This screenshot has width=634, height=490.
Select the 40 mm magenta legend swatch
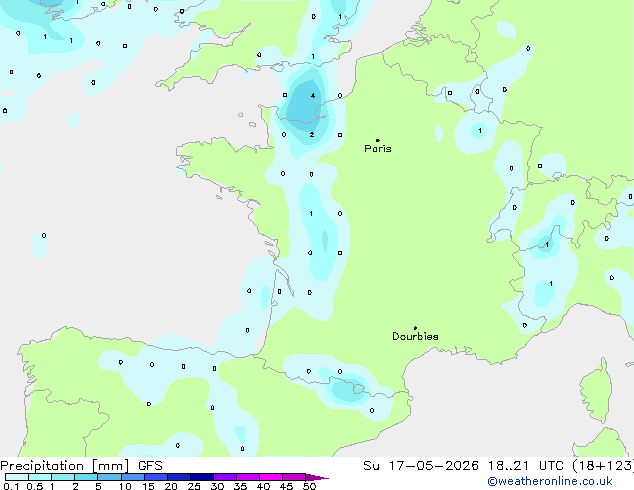coord(271,477)
